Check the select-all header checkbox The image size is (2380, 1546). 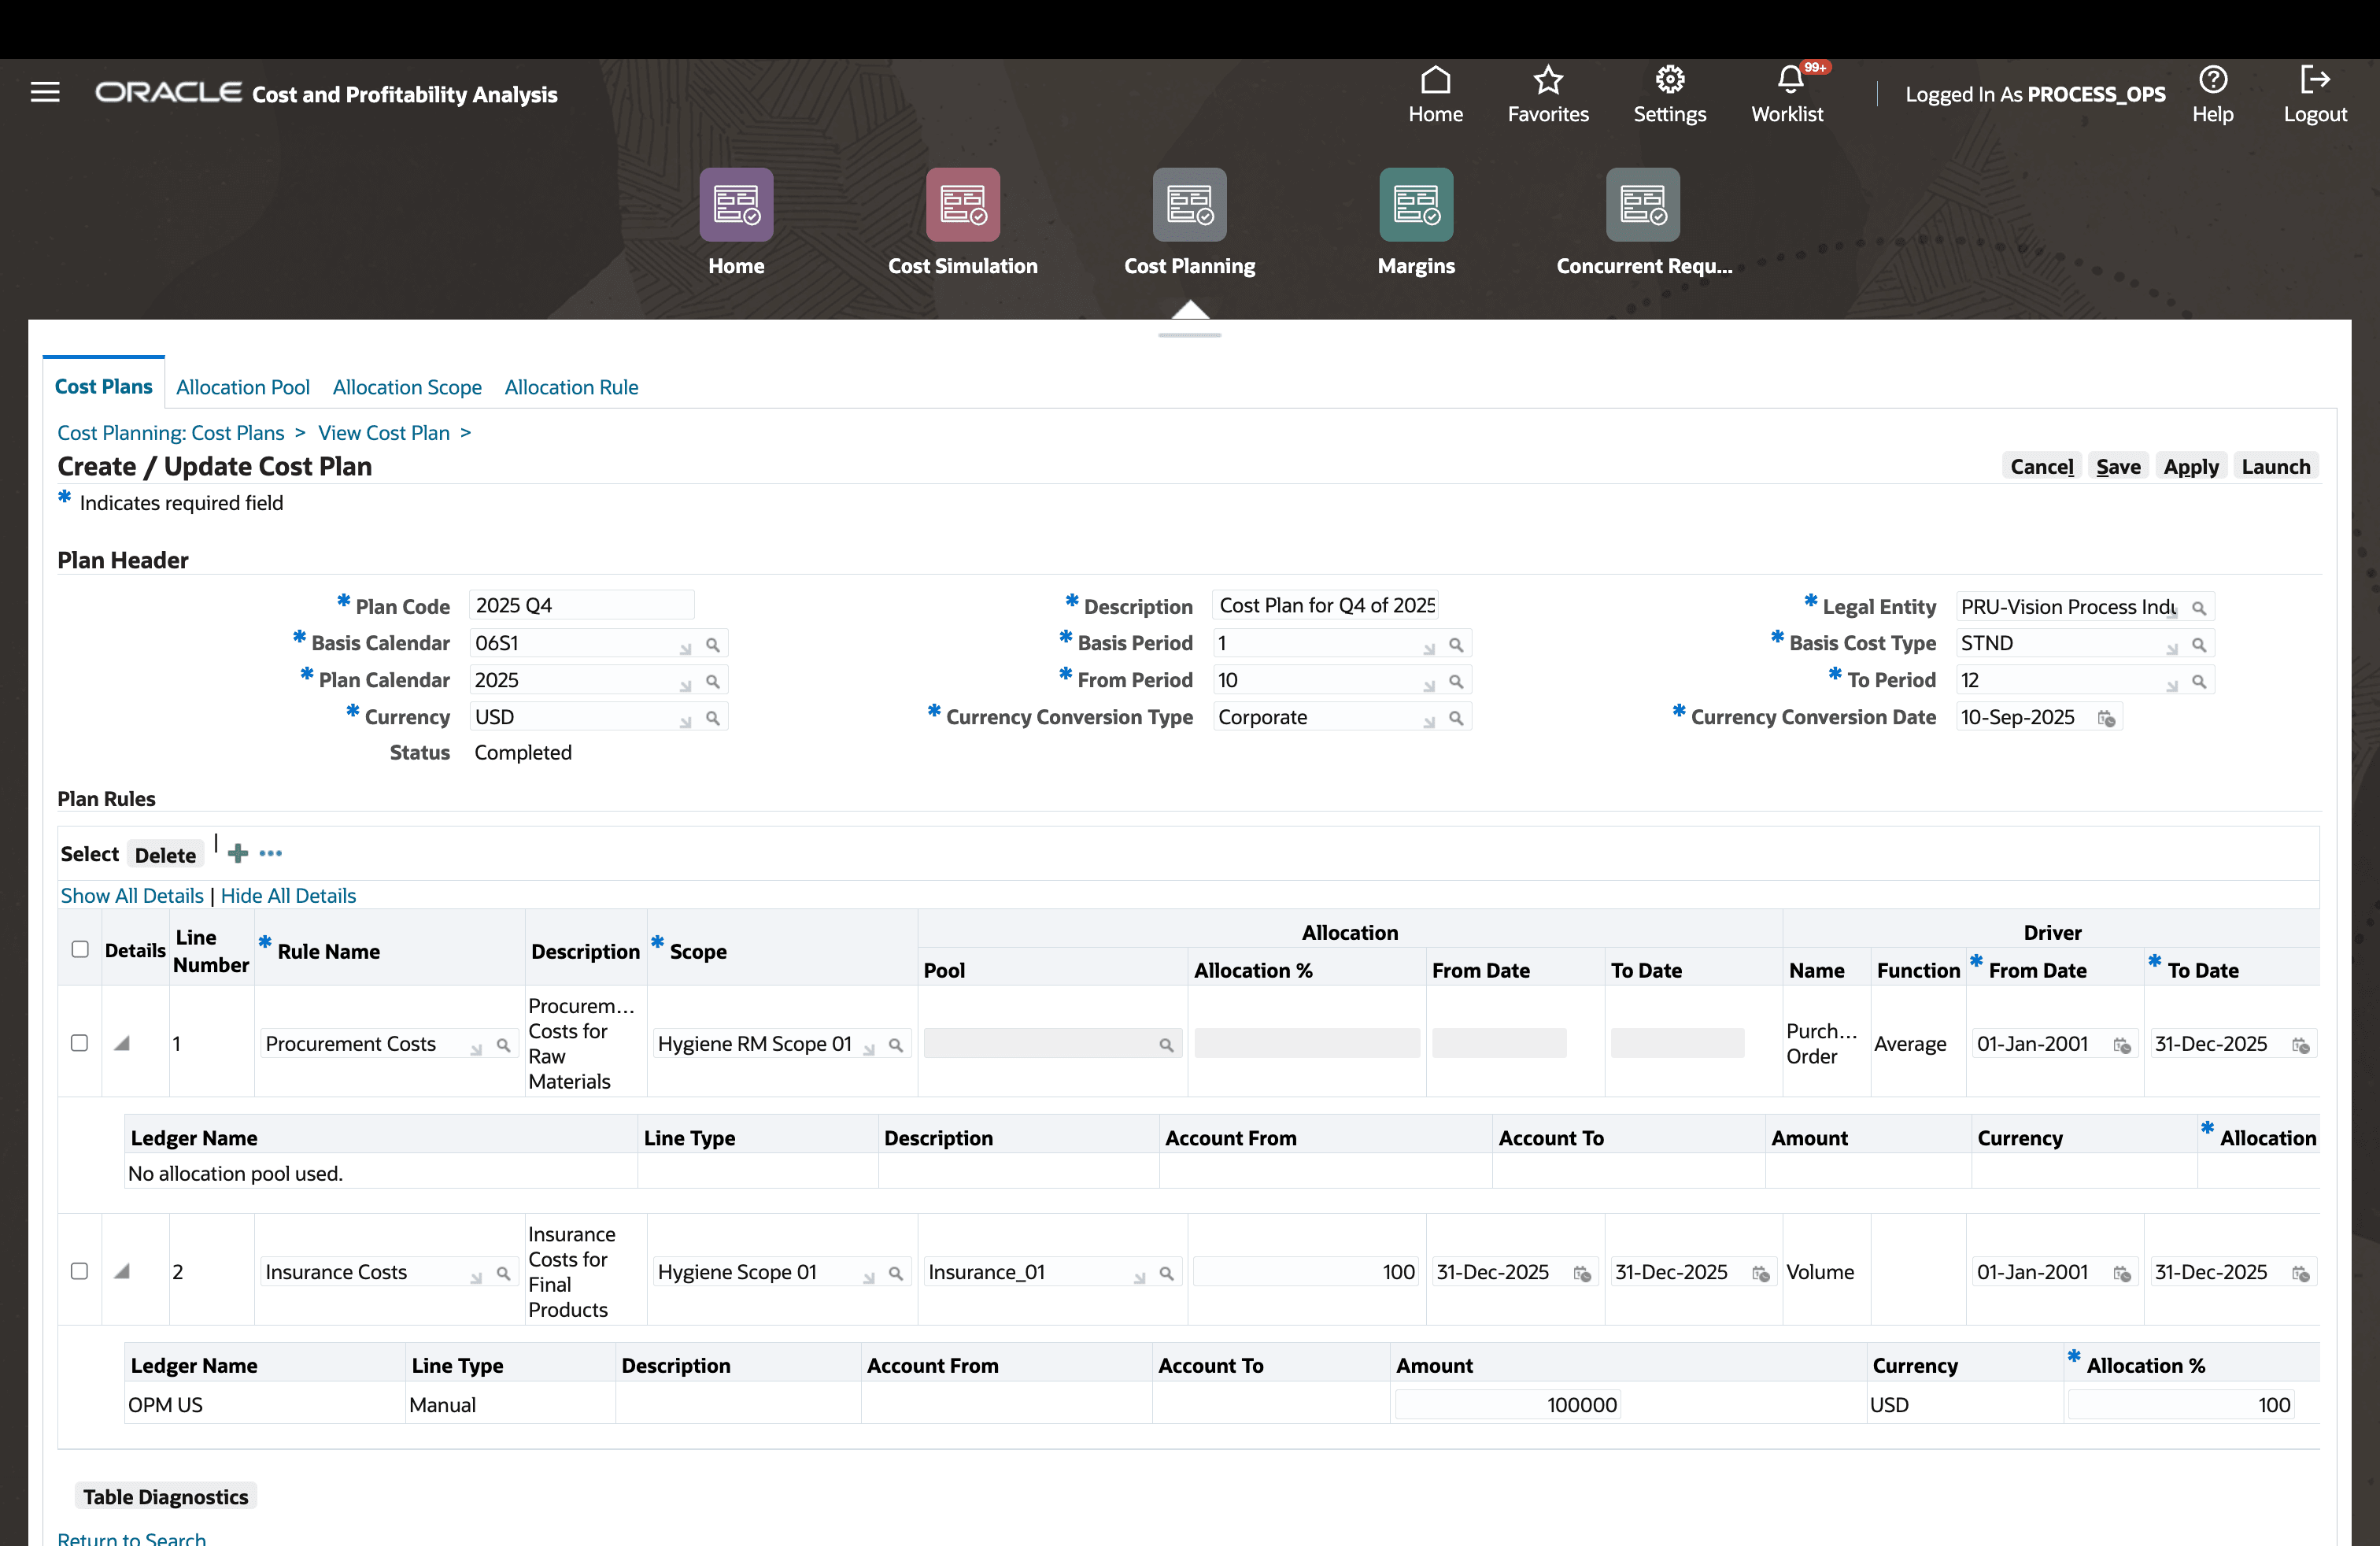[x=80, y=949]
